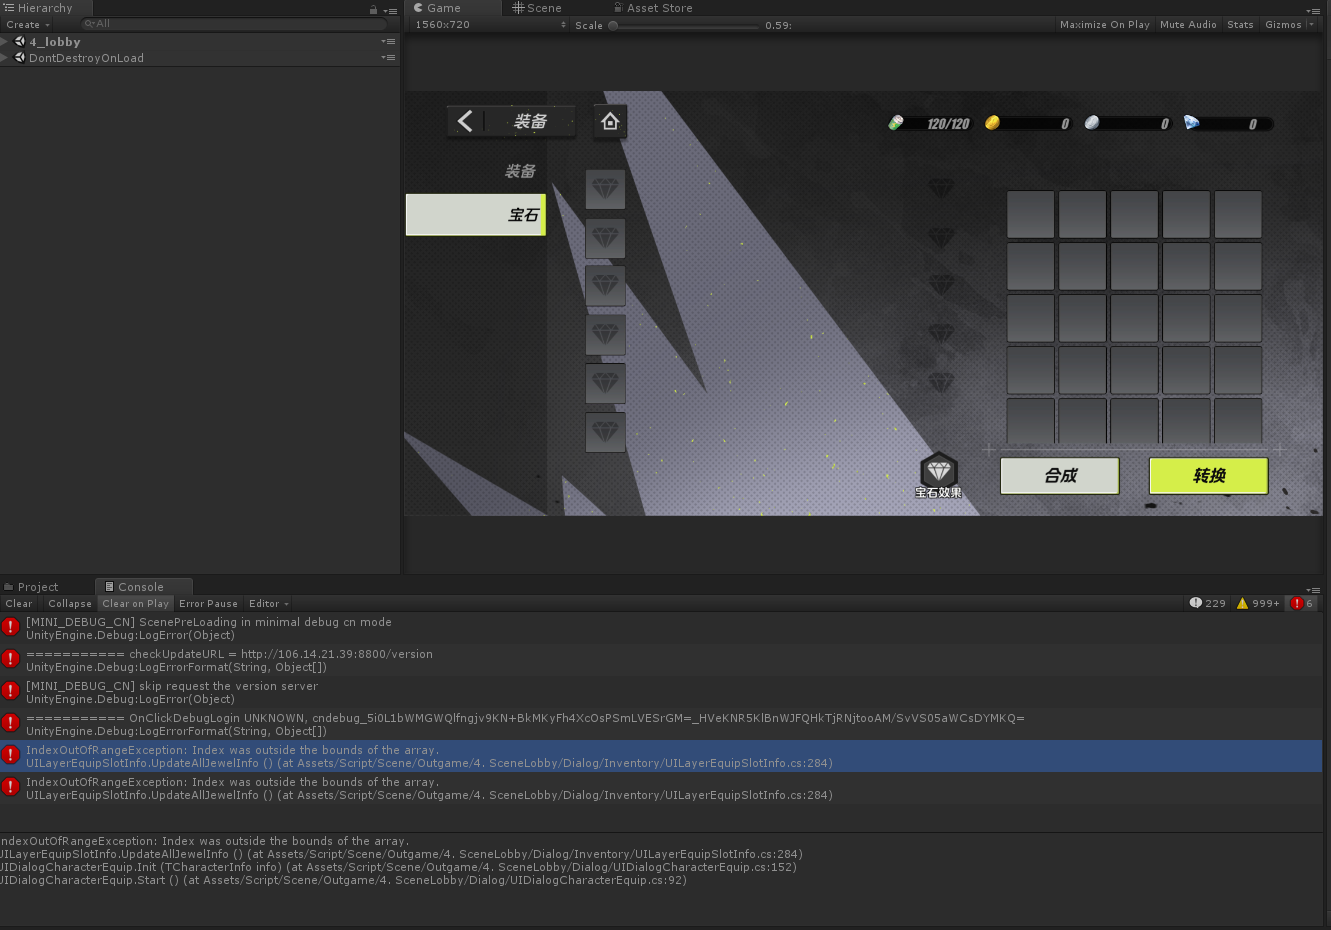
Task: Click the 合成 button
Action: pos(1059,476)
